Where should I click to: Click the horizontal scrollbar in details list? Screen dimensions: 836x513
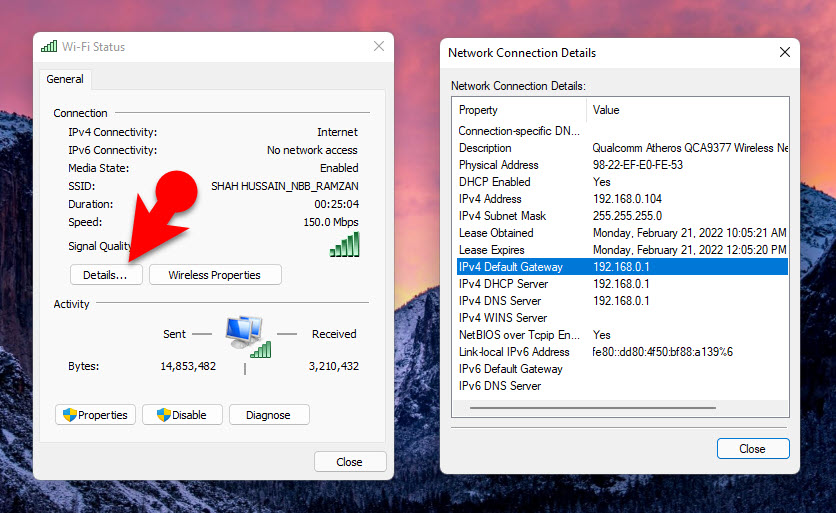[592, 408]
